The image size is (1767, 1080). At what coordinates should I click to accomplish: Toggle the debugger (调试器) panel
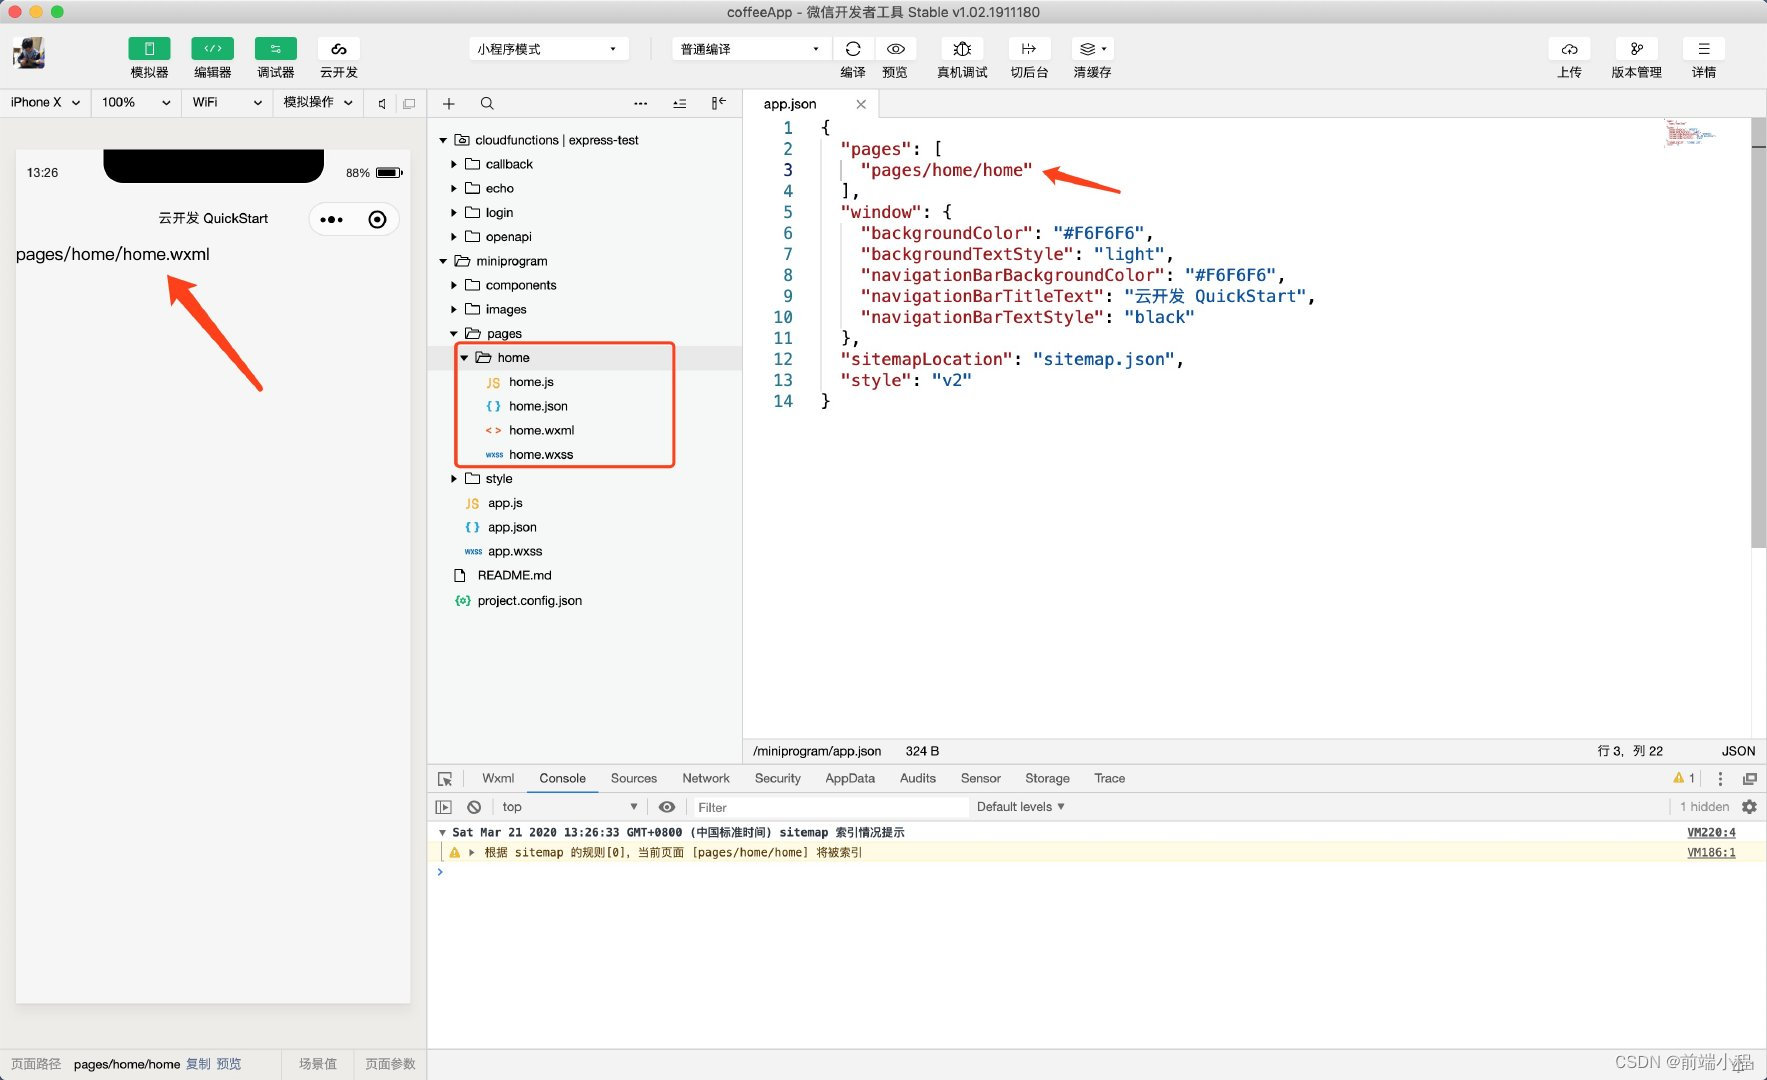pyautogui.click(x=275, y=49)
